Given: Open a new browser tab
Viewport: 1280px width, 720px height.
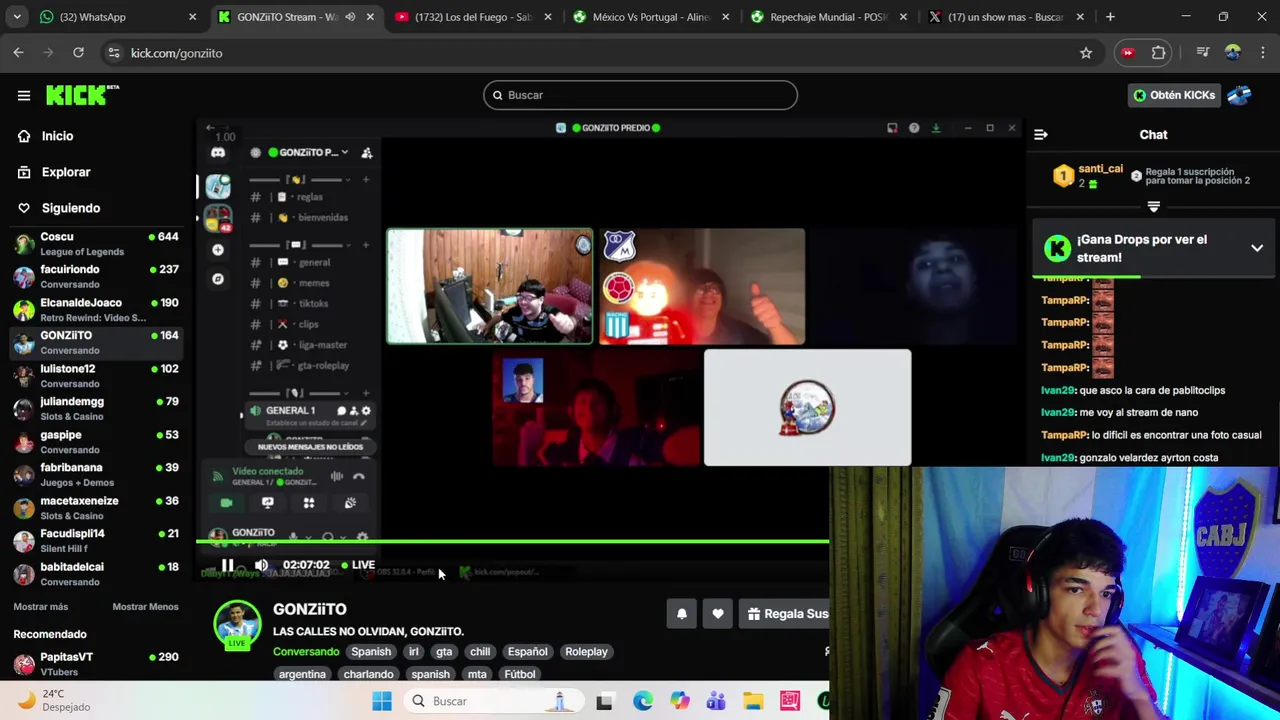Looking at the screenshot, I should click(1110, 17).
